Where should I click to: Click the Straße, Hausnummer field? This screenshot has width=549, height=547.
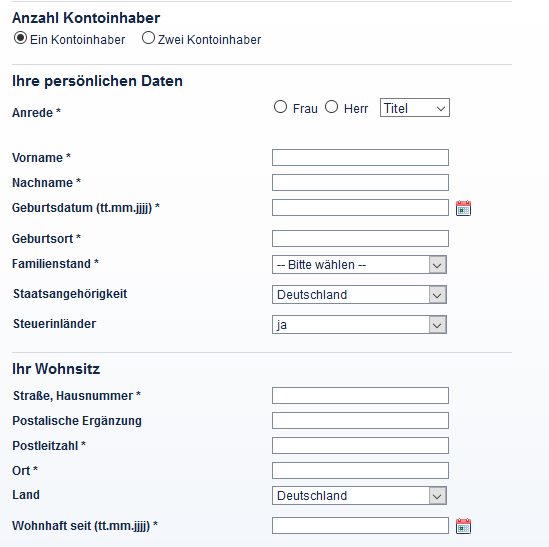360,395
